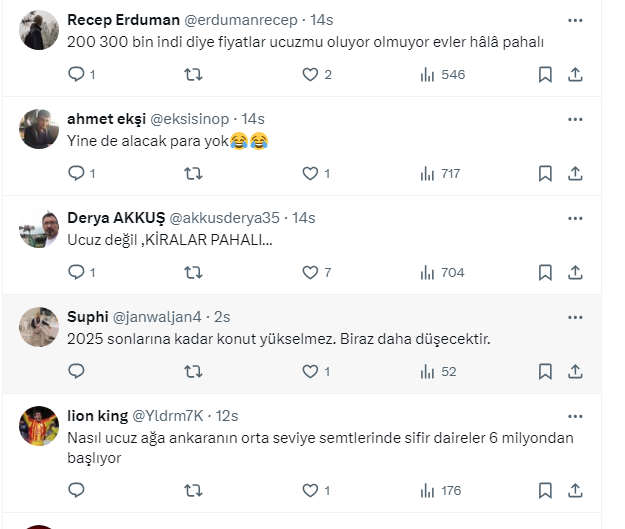Screen dimensions: 625x529
Task: Share ahmet ekşi's tweet
Action: tap(575, 173)
